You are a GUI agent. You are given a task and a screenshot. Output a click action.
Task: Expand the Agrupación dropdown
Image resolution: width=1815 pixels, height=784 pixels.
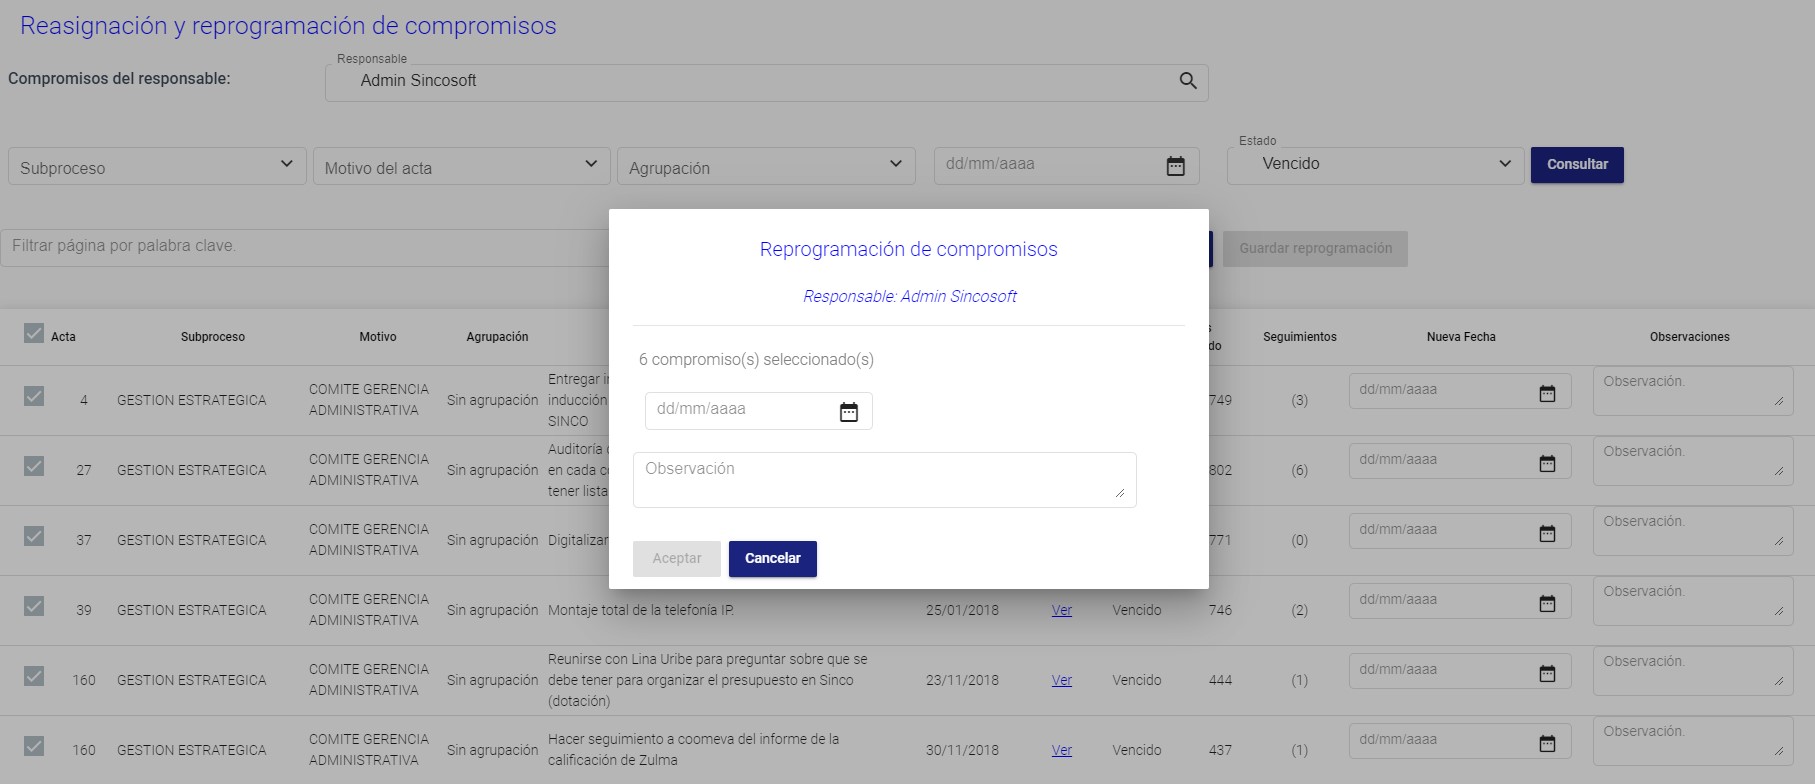pyautogui.click(x=766, y=166)
